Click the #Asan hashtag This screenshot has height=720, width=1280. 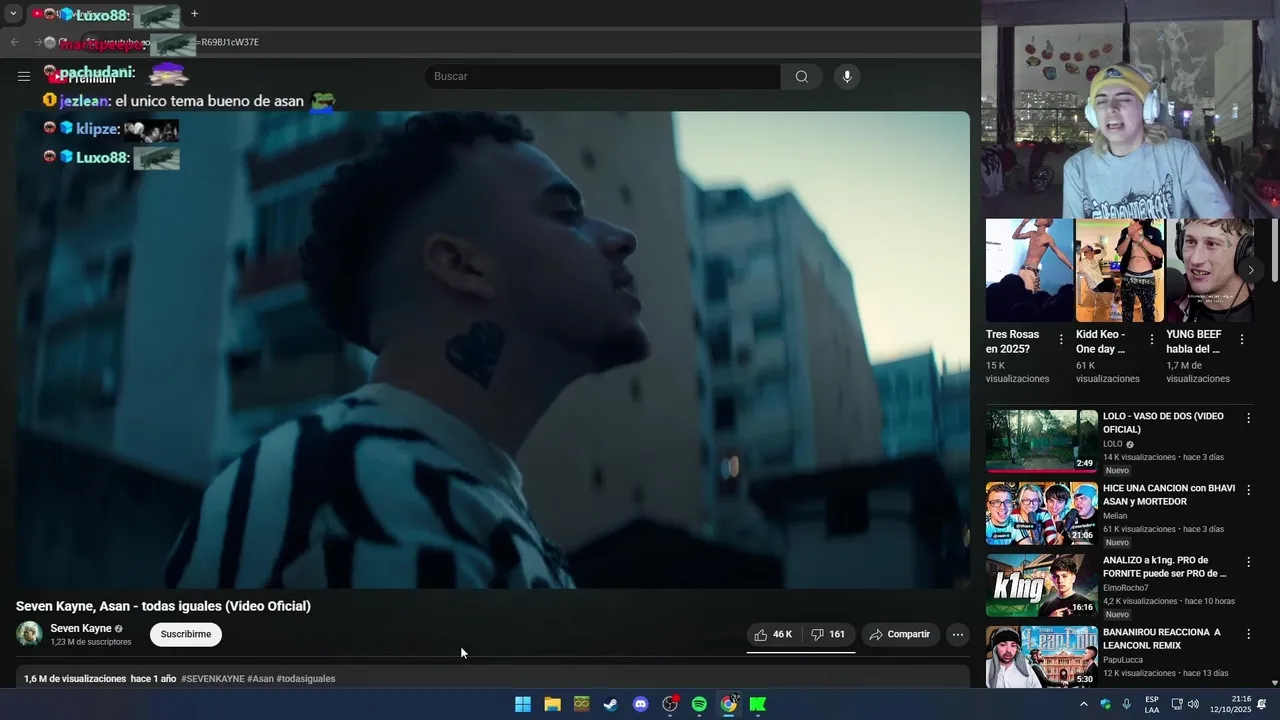click(x=260, y=679)
